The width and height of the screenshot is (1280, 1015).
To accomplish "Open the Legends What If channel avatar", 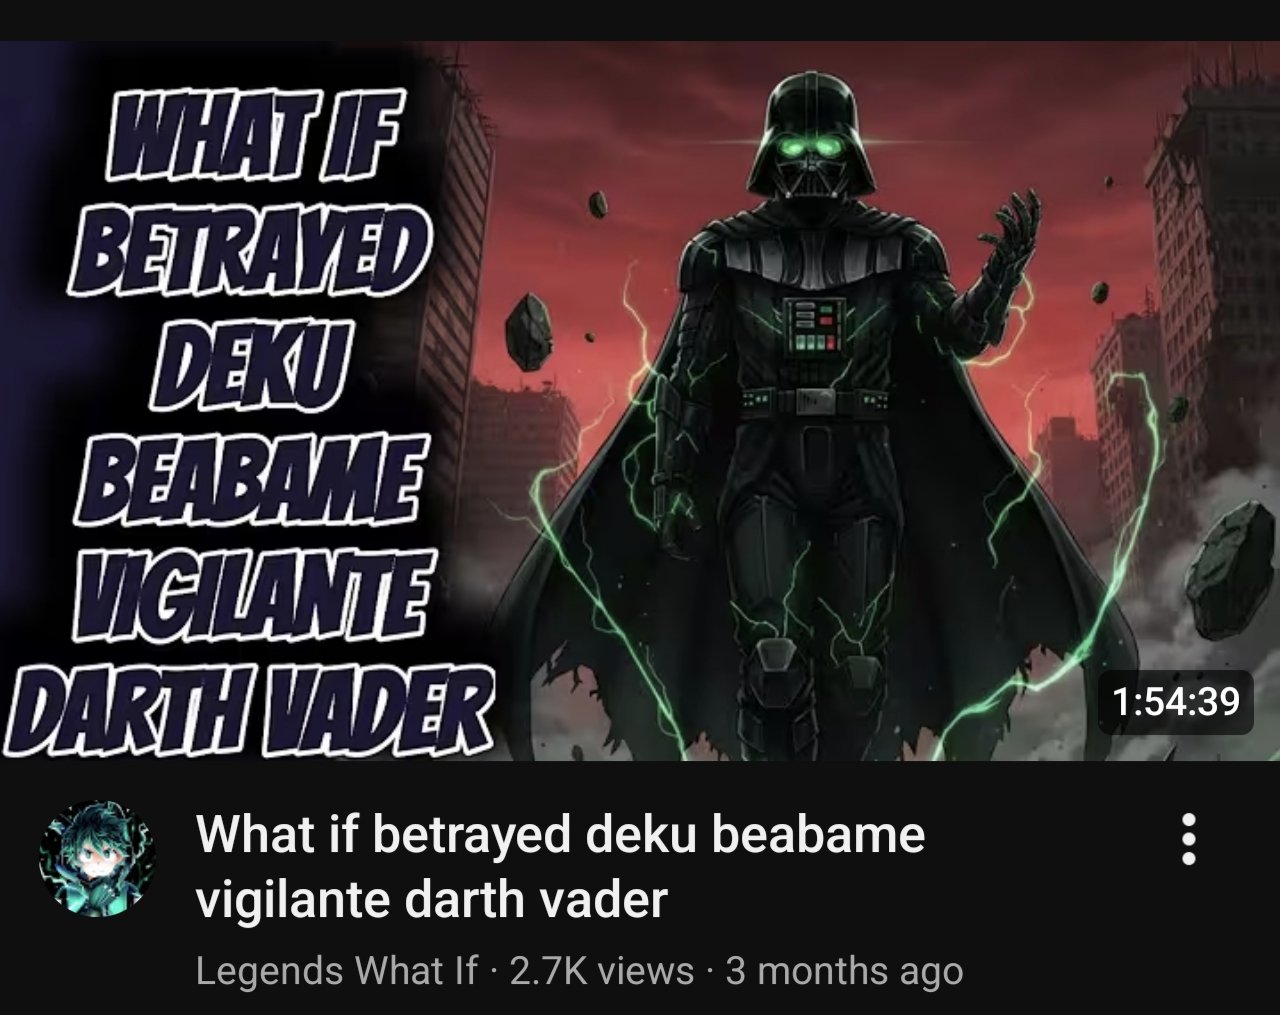I will (x=98, y=857).
